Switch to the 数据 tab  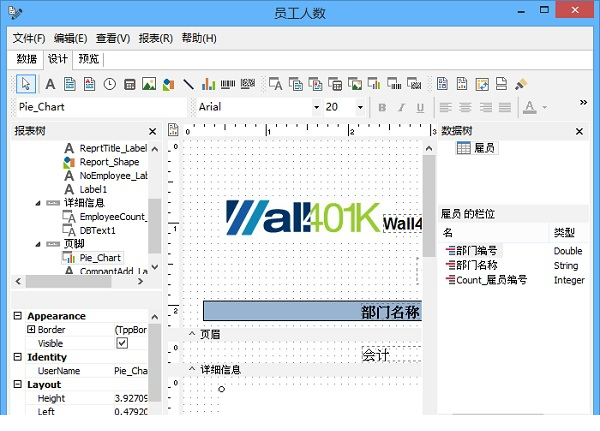point(27,59)
